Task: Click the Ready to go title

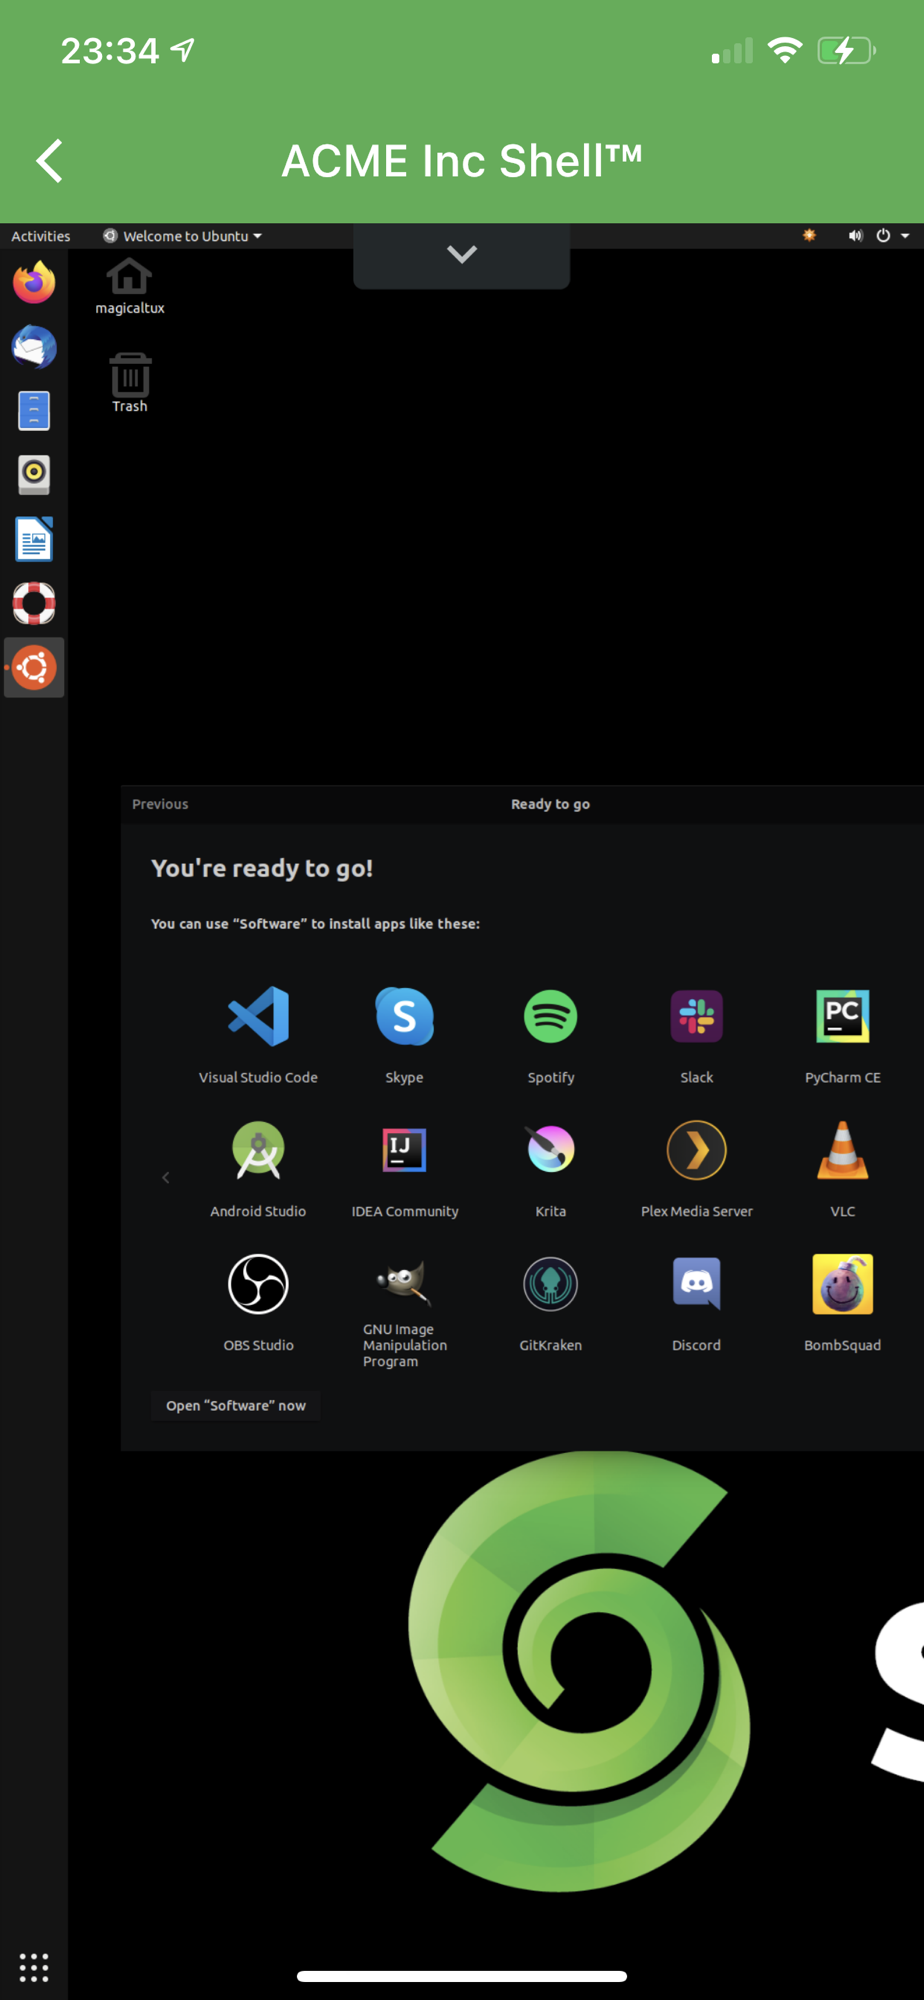Action: point(550,804)
